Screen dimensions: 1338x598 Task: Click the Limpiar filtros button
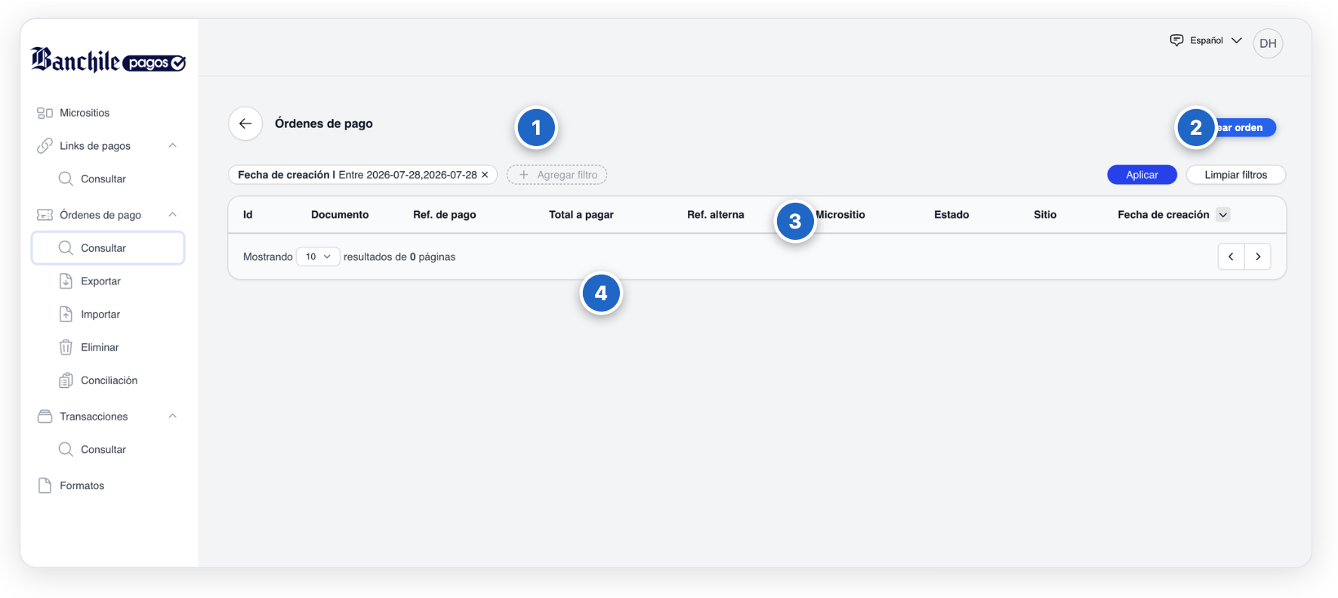pos(1236,175)
